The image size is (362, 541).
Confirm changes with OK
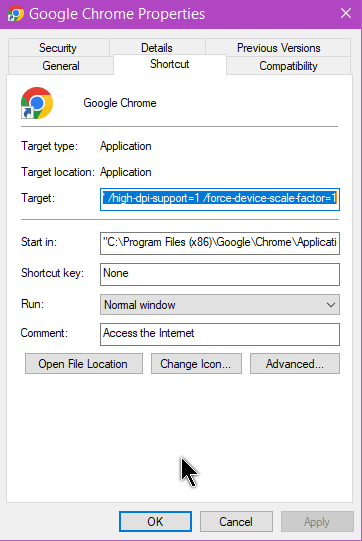pyautogui.click(x=155, y=521)
